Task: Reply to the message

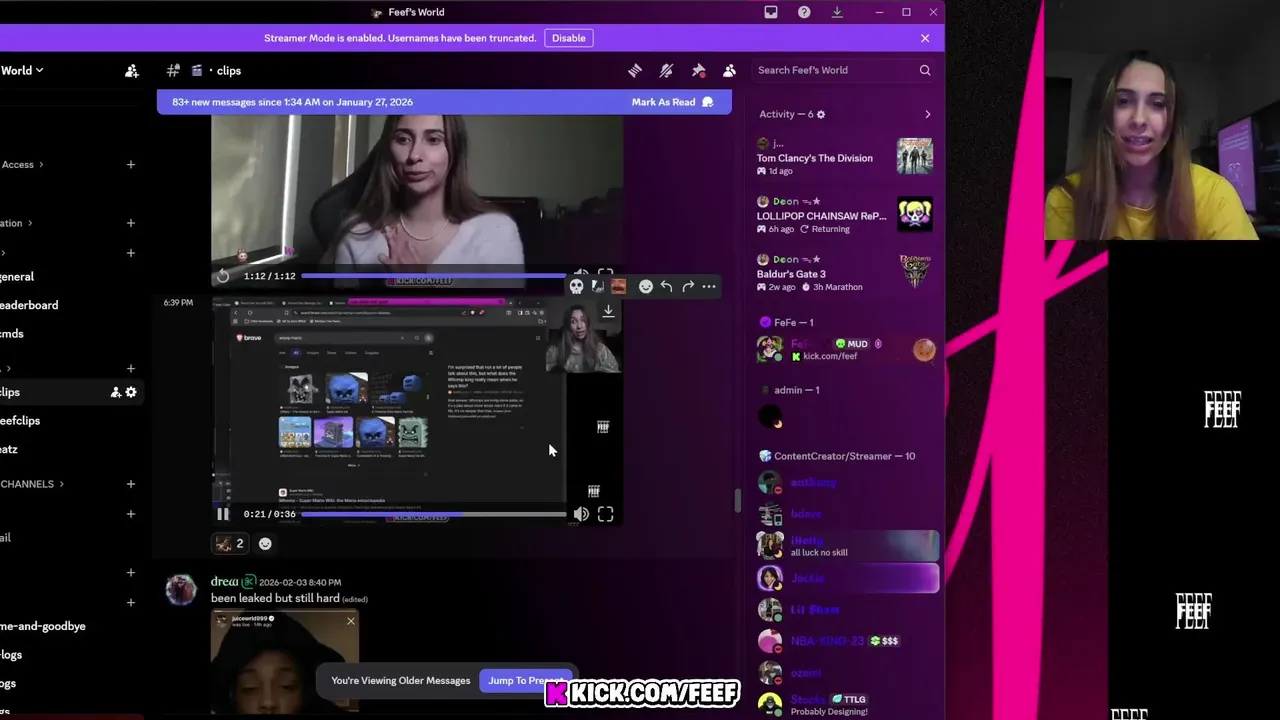Action: 667,286
